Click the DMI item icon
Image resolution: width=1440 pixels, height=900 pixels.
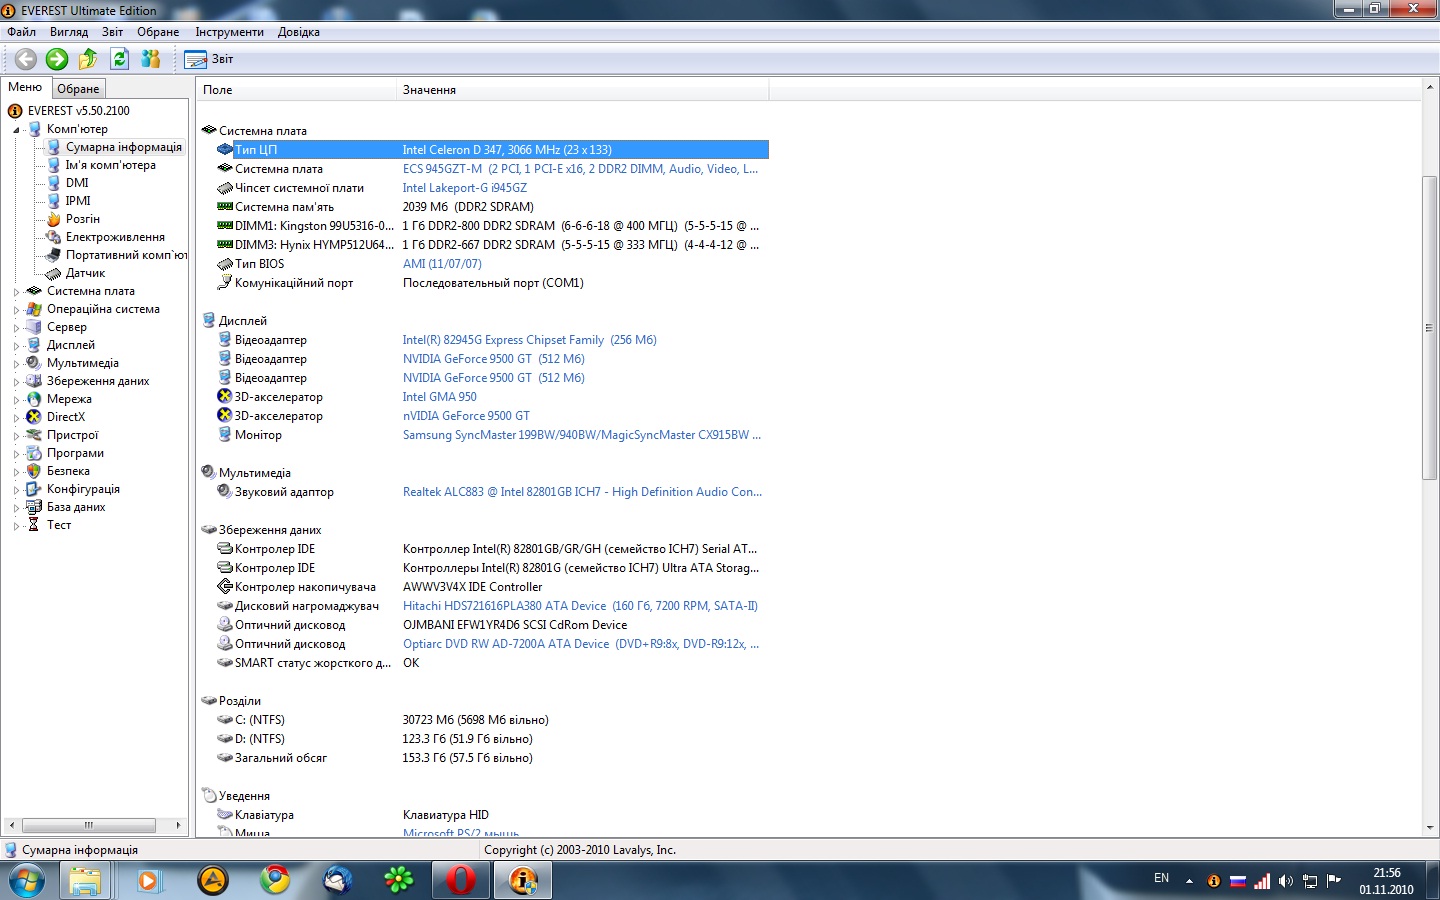(x=54, y=183)
